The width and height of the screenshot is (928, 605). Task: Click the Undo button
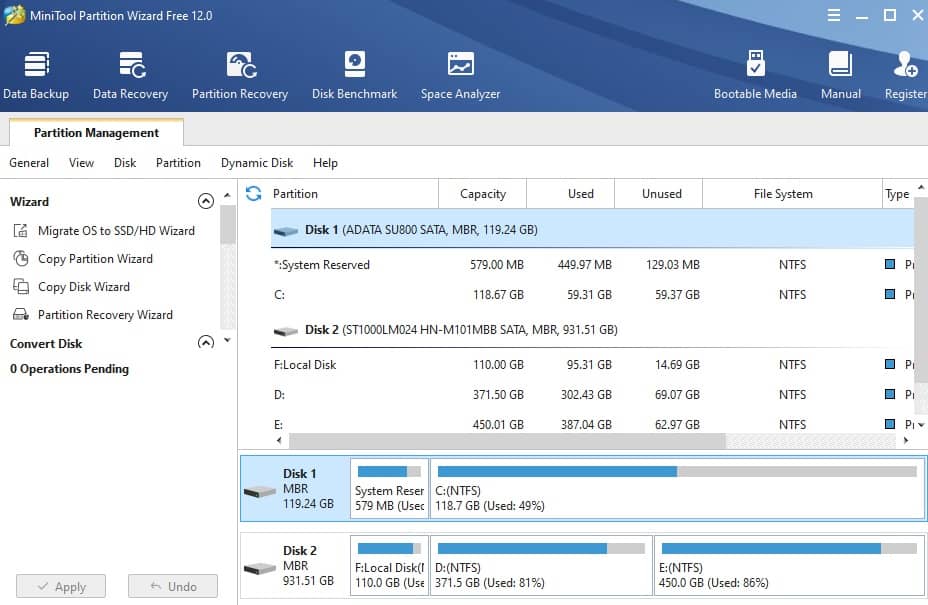click(x=173, y=586)
